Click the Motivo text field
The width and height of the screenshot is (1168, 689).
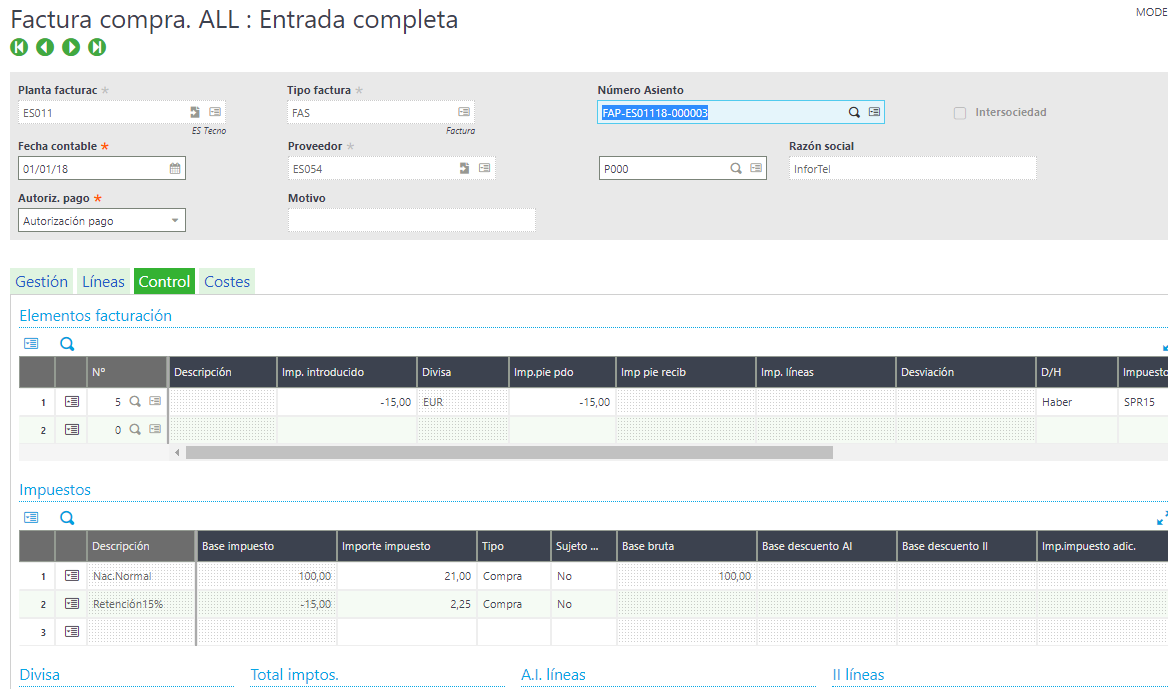[x=412, y=220]
